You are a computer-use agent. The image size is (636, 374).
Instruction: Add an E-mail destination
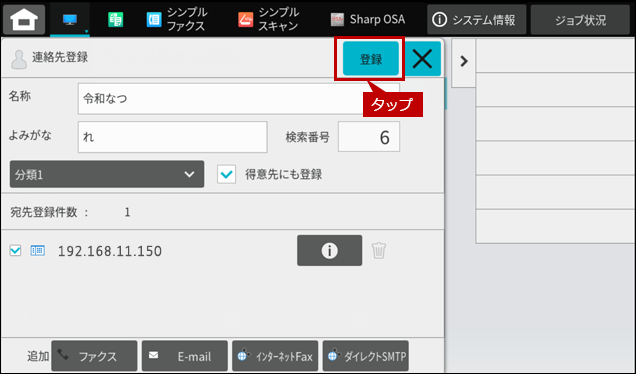185,356
